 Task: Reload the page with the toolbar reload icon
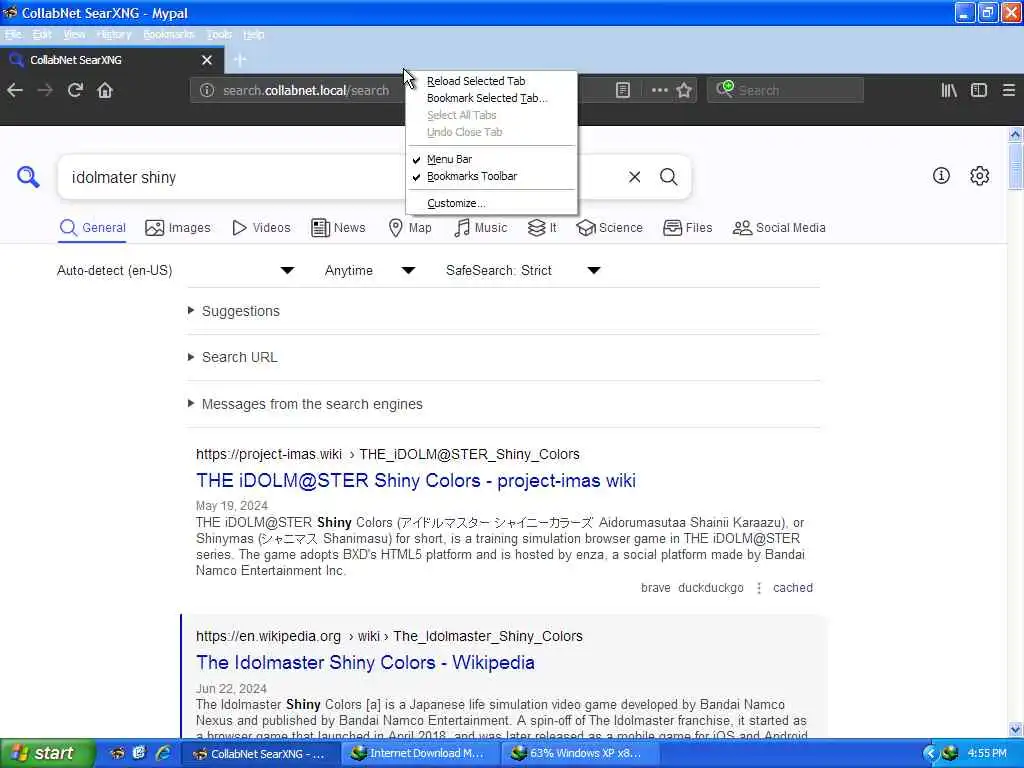tap(75, 90)
